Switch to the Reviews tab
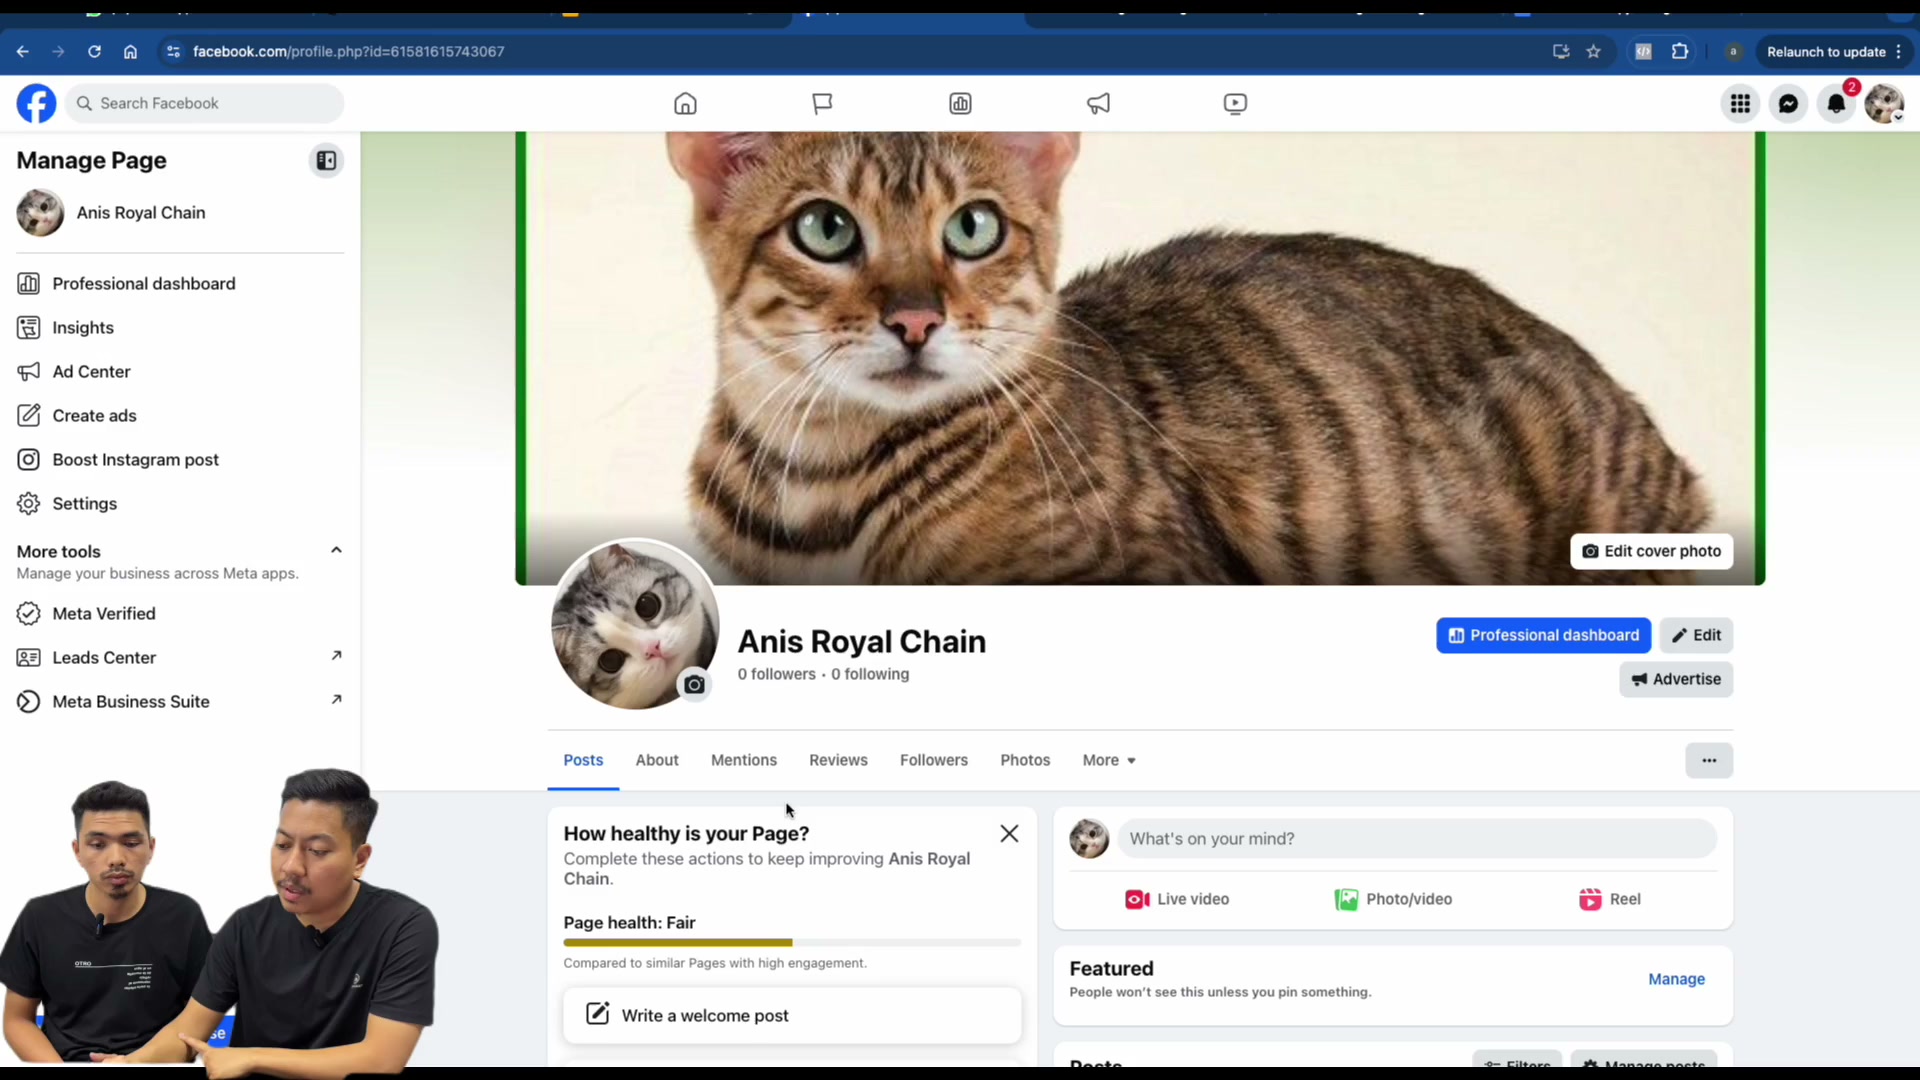This screenshot has width=1920, height=1080. pyautogui.click(x=838, y=760)
